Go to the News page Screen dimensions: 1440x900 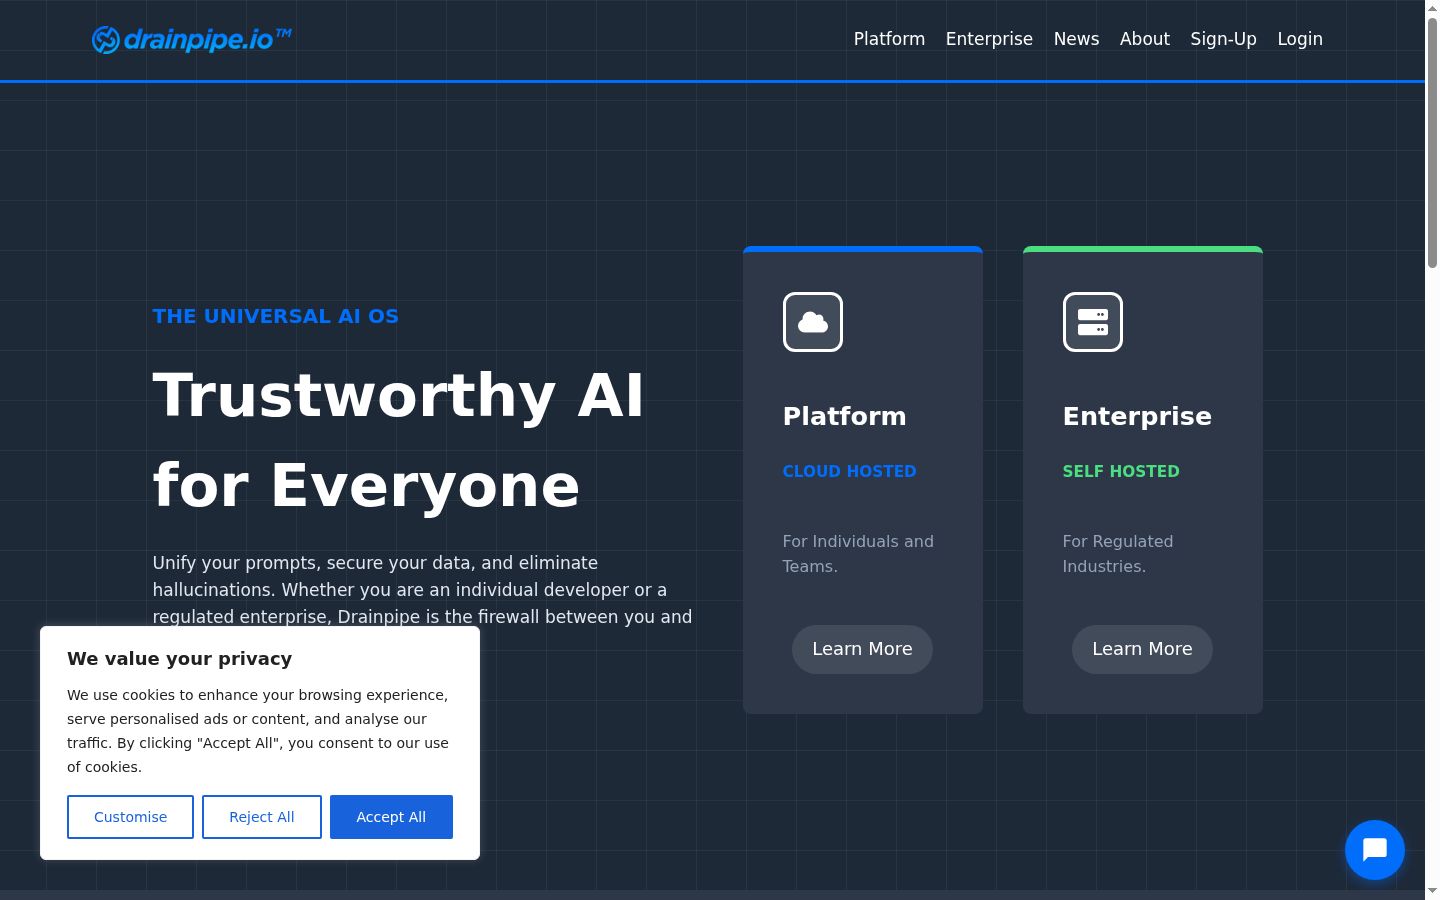click(1076, 39)
